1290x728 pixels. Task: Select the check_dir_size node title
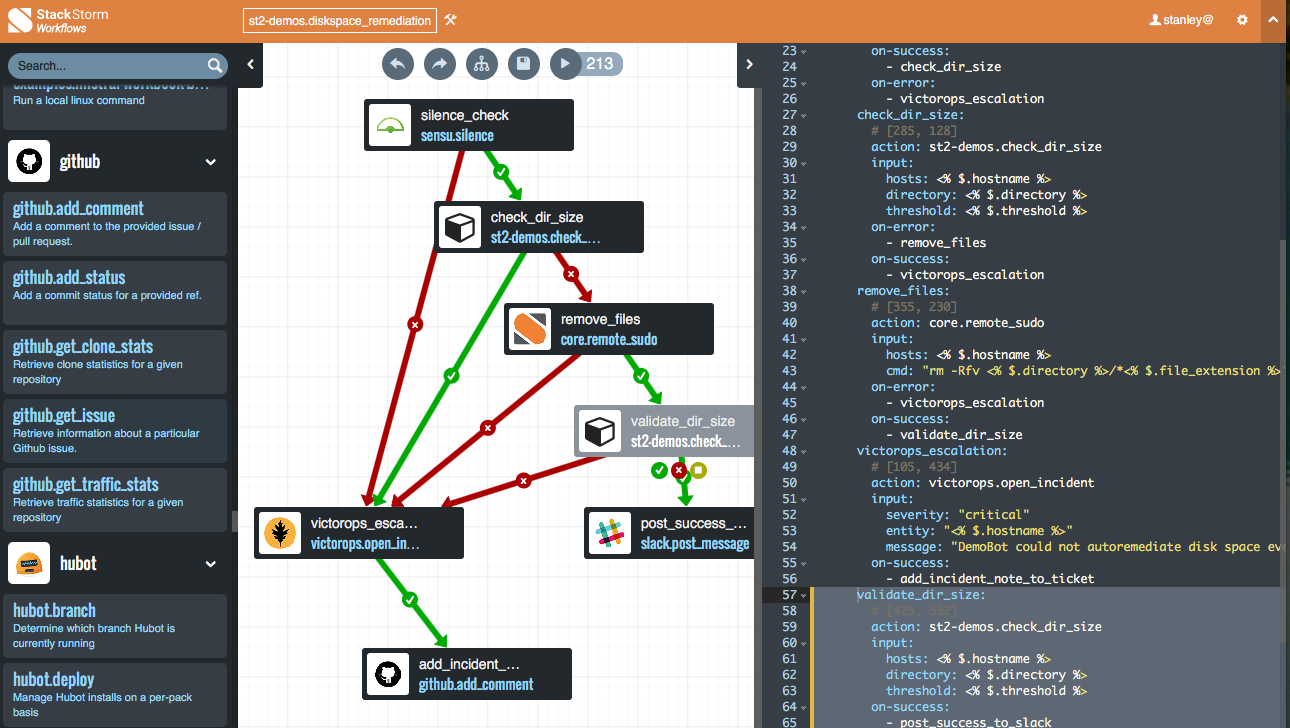537,218
